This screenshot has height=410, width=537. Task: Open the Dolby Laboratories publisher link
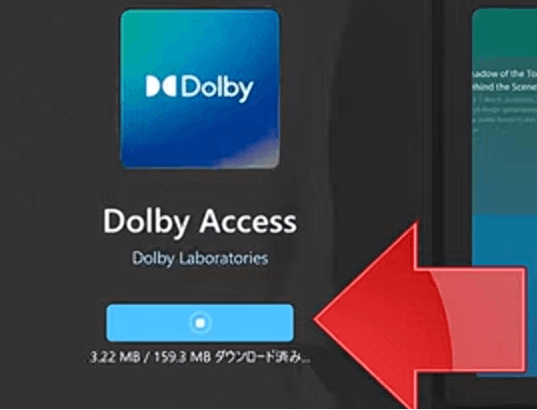click(200, 258)
